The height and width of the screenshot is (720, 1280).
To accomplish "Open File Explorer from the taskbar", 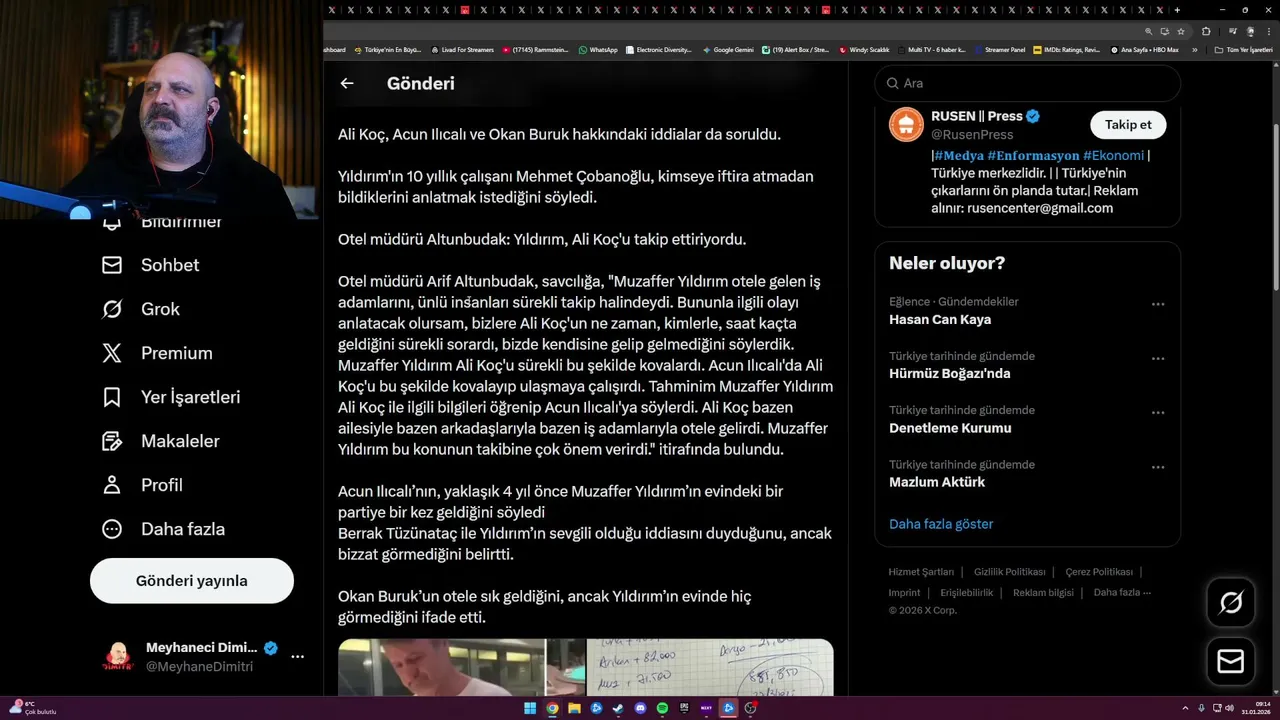I will [x=574, y=708].
